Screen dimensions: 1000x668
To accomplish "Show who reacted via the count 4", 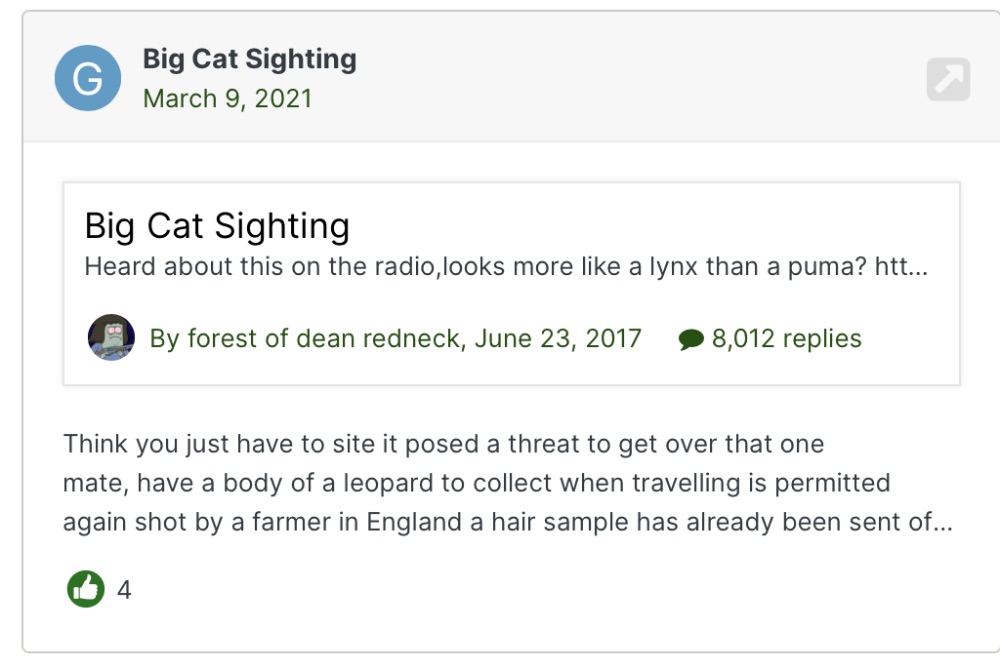I will click(124, 590).
